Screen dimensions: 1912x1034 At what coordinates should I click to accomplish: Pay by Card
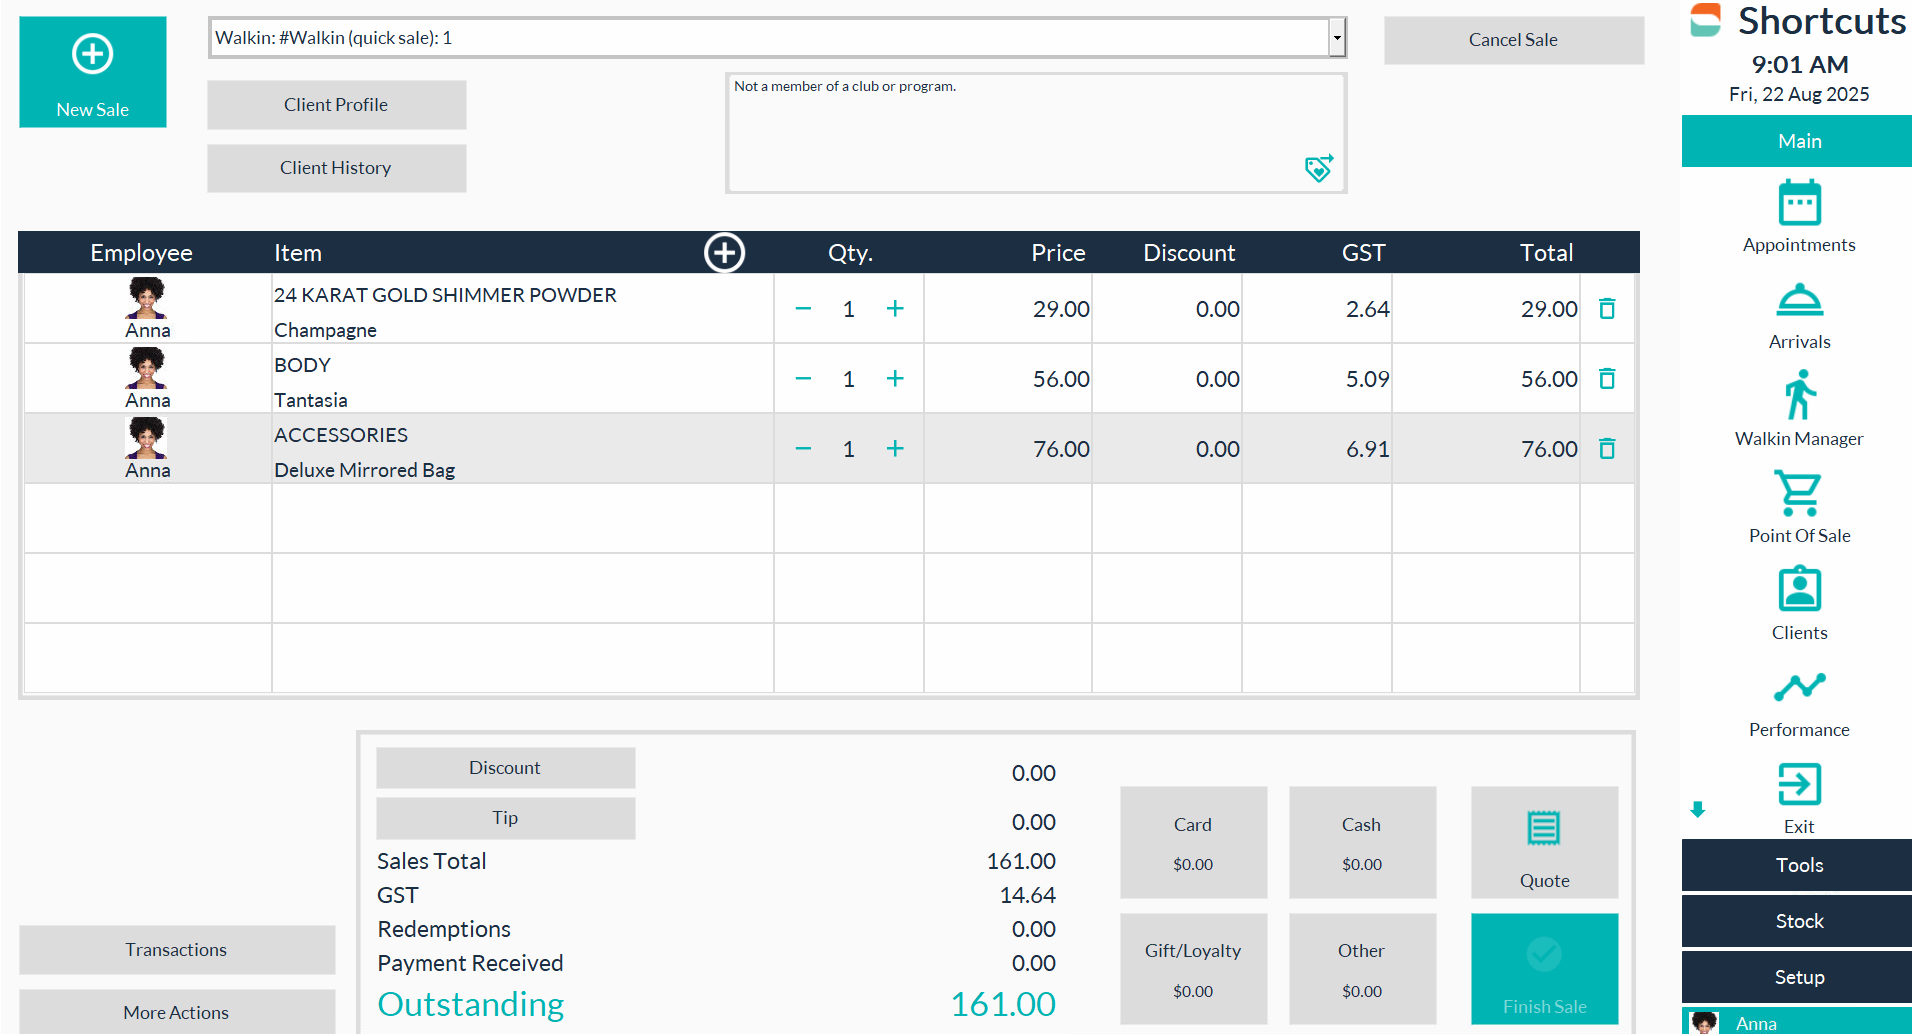(1193, 842)
